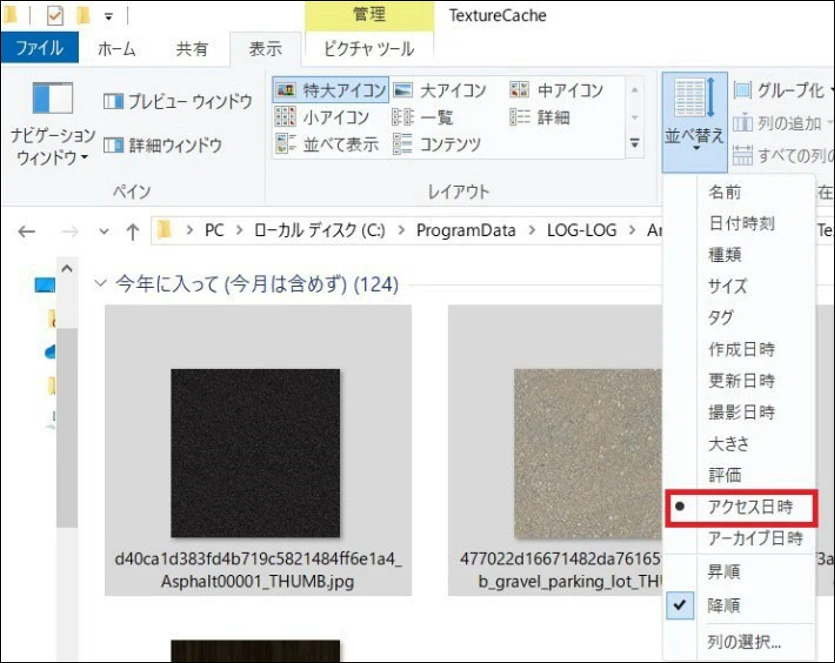Click ProgramData in address path
Viewport: 835px width, 663px height.
point(466,230)
